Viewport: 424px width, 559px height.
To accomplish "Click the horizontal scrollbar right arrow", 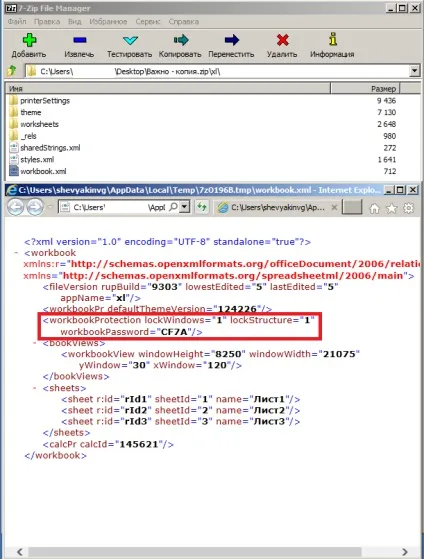I will pyautogui.click(x=405, y=552).
